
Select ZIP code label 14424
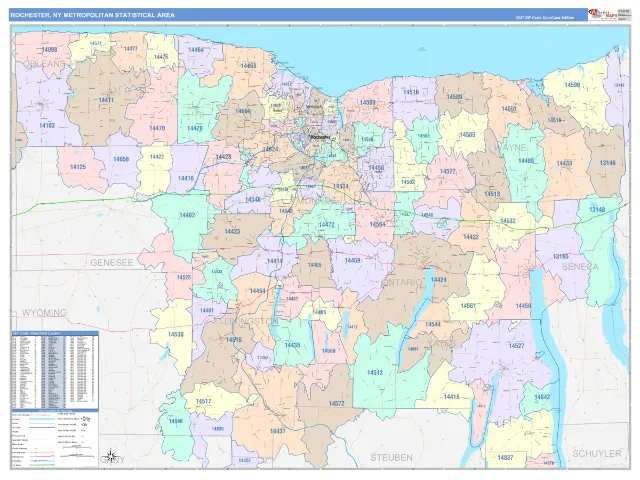pyautogui.click(x=439, y=280)
